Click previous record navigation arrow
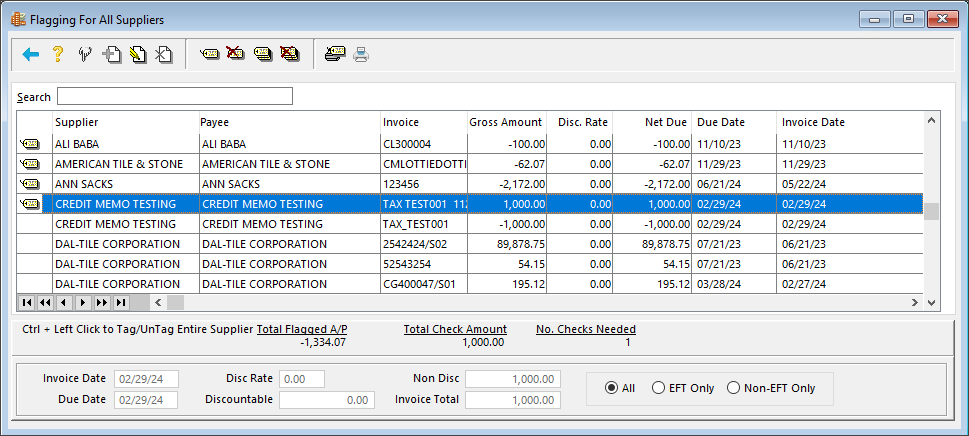 pyautogui.click(x=64, y=303)
